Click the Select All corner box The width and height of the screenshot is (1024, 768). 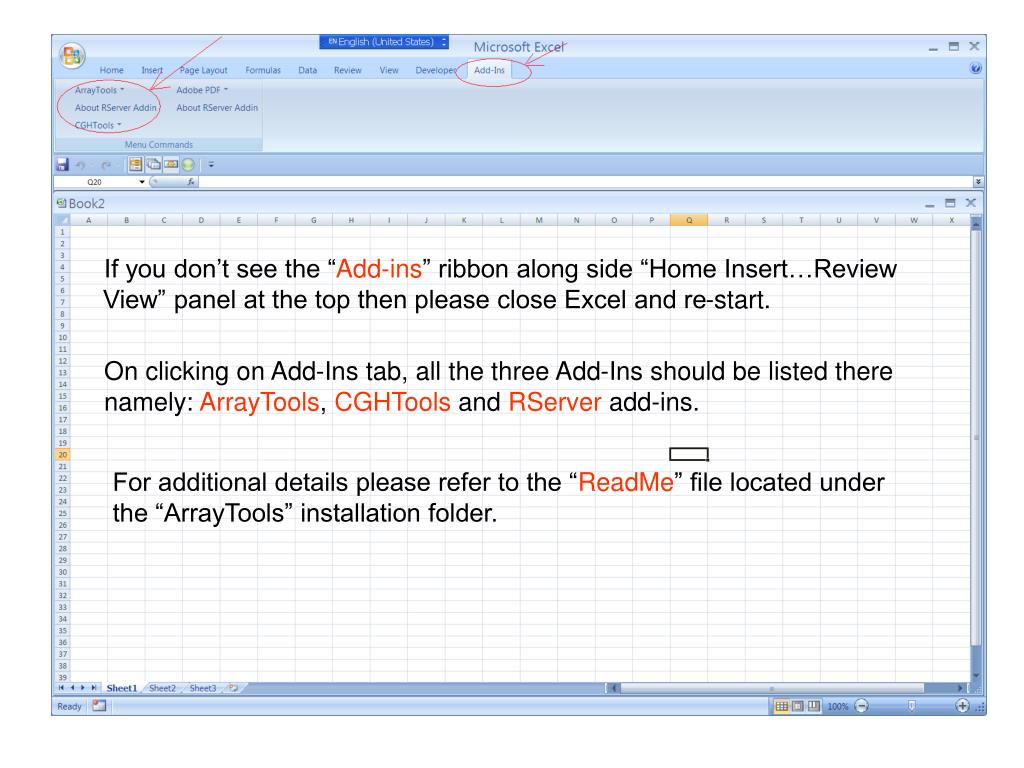pyautogui.click(x=61, y=220)
